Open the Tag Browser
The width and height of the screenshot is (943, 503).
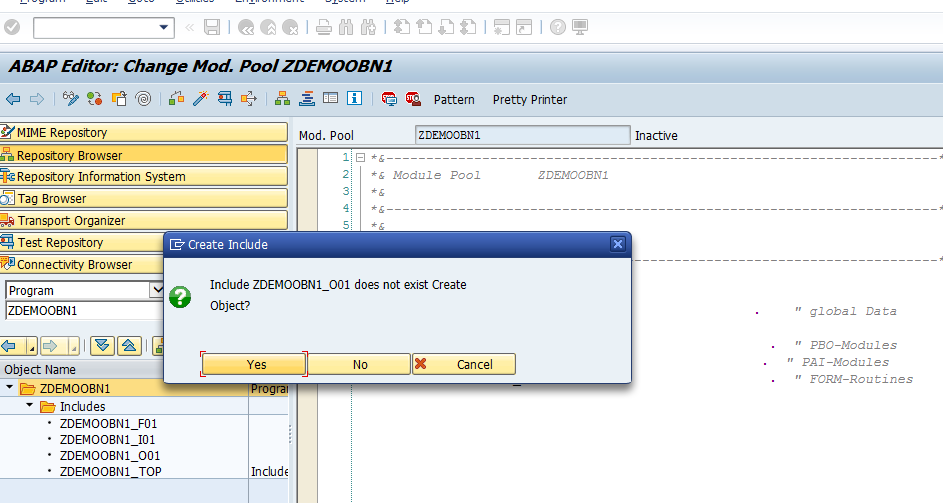(144, 199)
